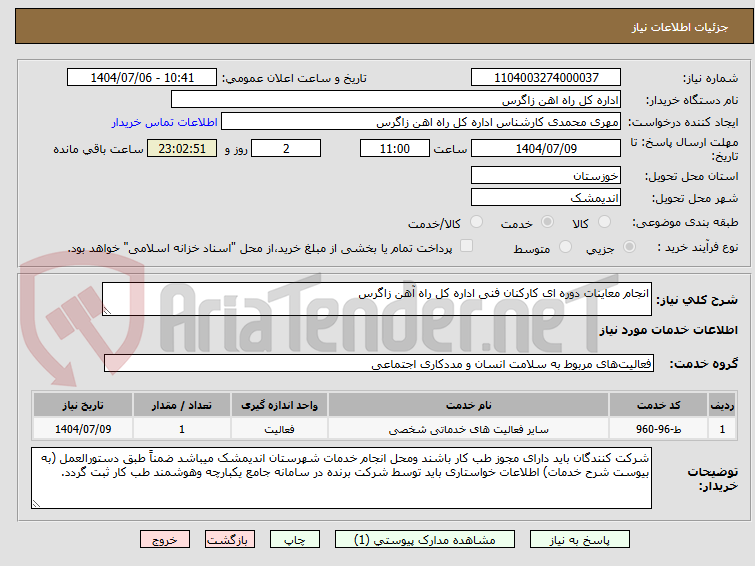755x566 pixels.
Task: Click the deadline date field 1404/07/09
Action: click(x=546, y=148)
